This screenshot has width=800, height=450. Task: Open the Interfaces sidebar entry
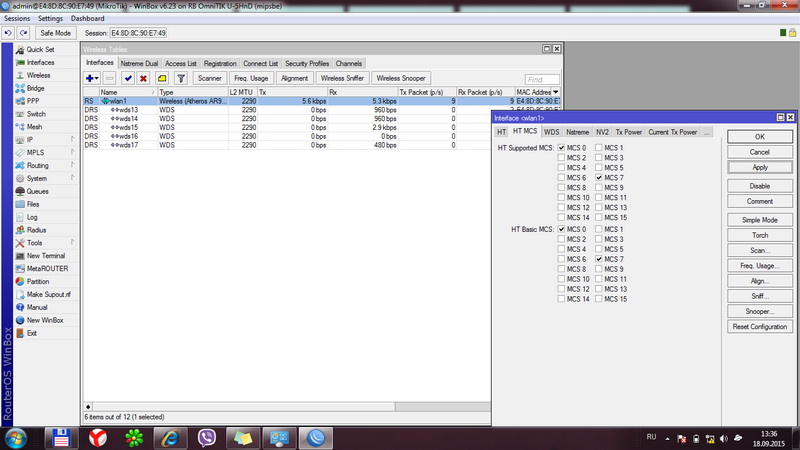[40, 62]
